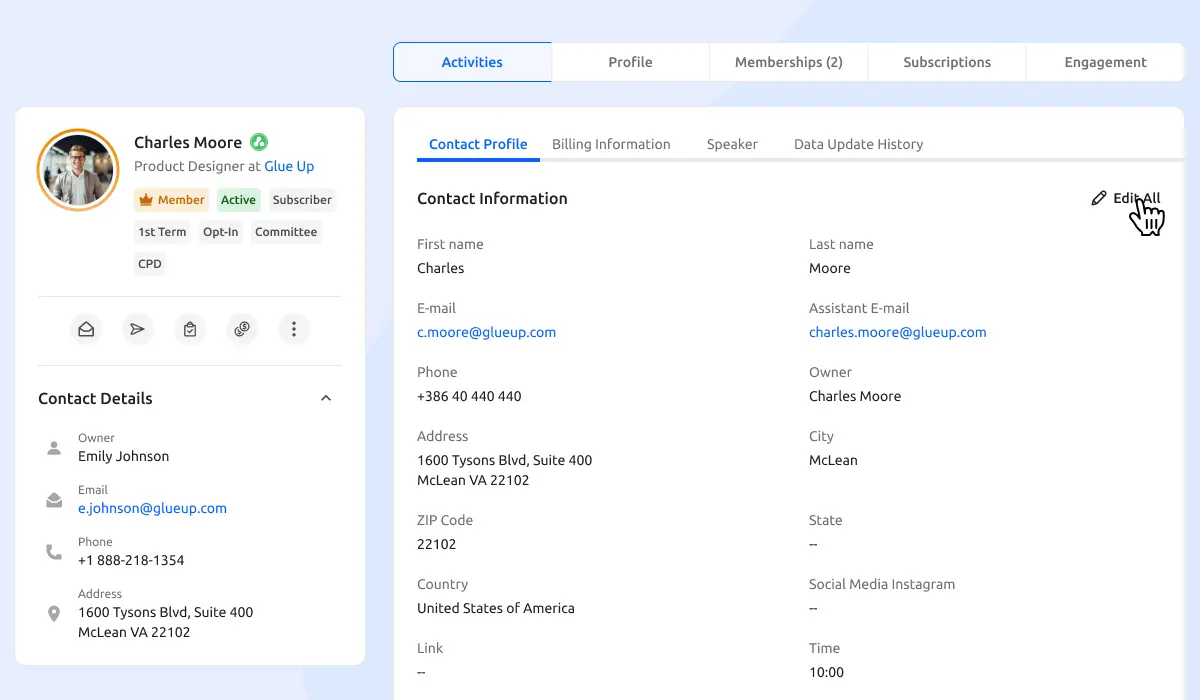The image size is (1200, 700).
Task: Click the crown icon on the Member badge
Action: click(146, 199)
